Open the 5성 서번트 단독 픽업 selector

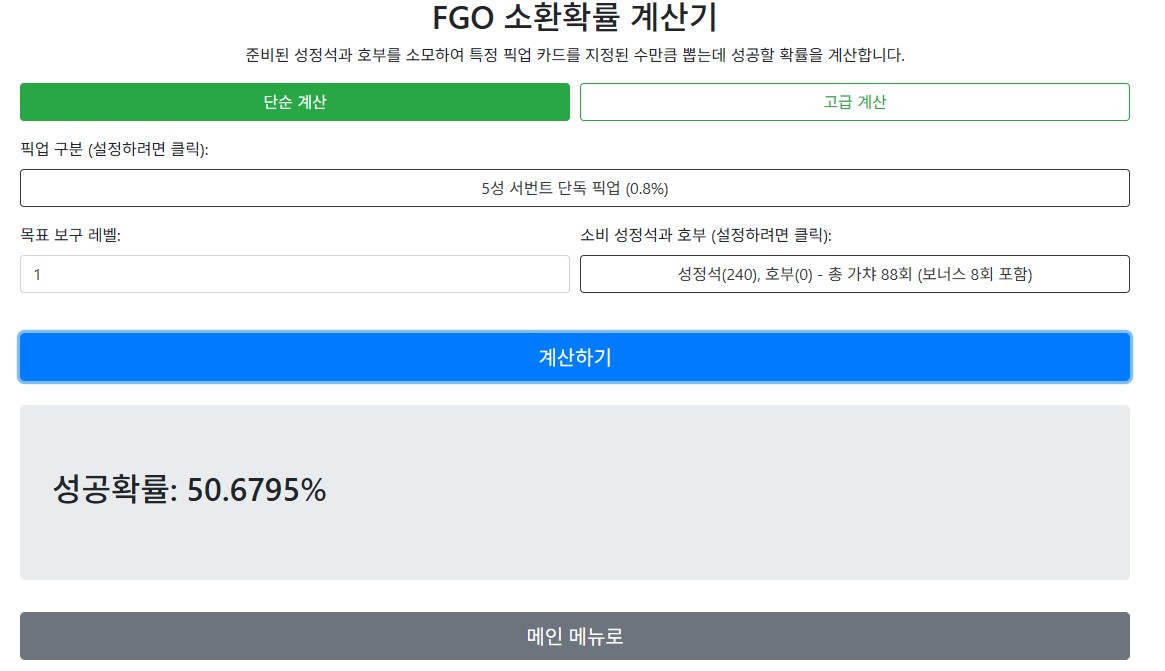pos(574,188)
